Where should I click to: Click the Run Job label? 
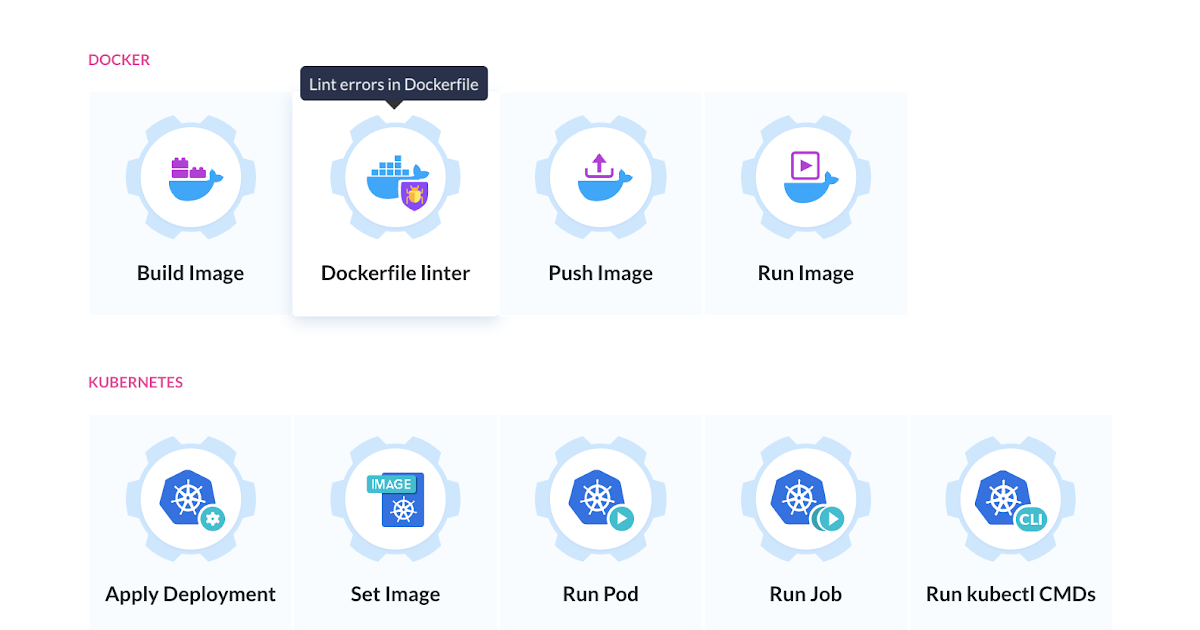pyautogui.click(x=805, y=594)
